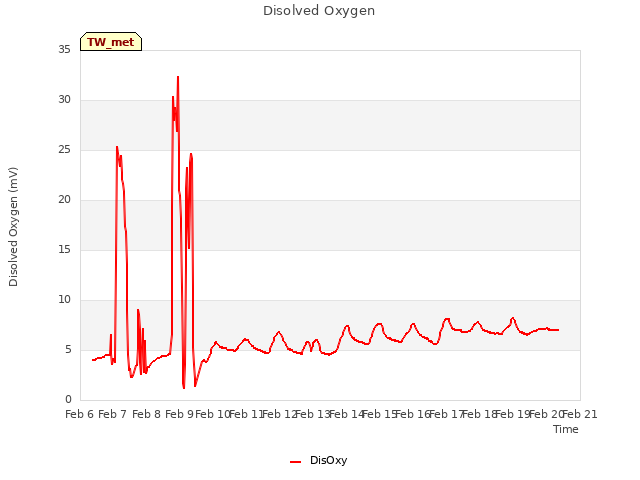Screen dimensions: 640x480
Task: Click the 'Feb 10' x-axis tick label
Action: click(x=213, y=414)
